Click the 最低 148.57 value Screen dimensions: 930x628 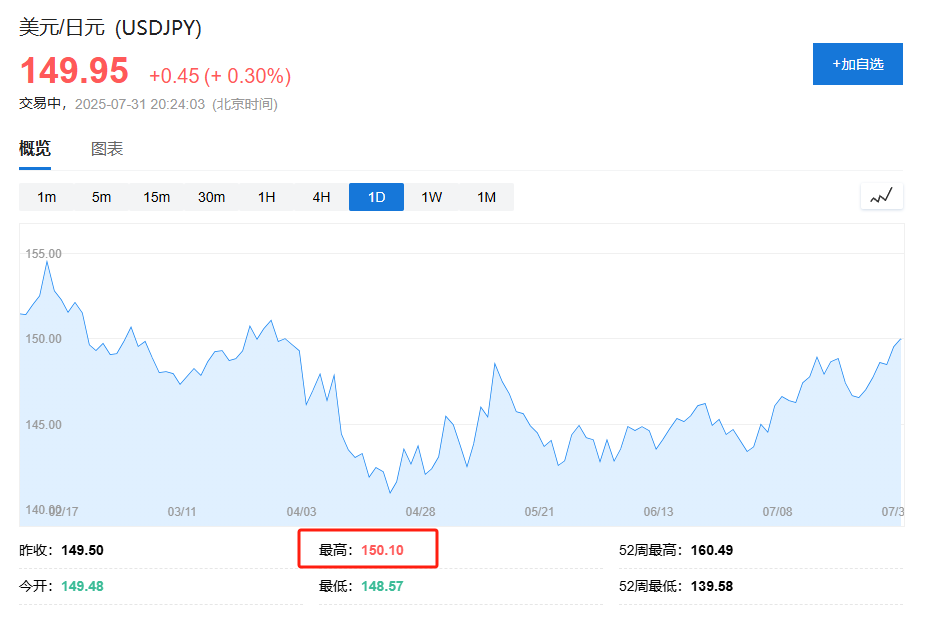[382, 586]
